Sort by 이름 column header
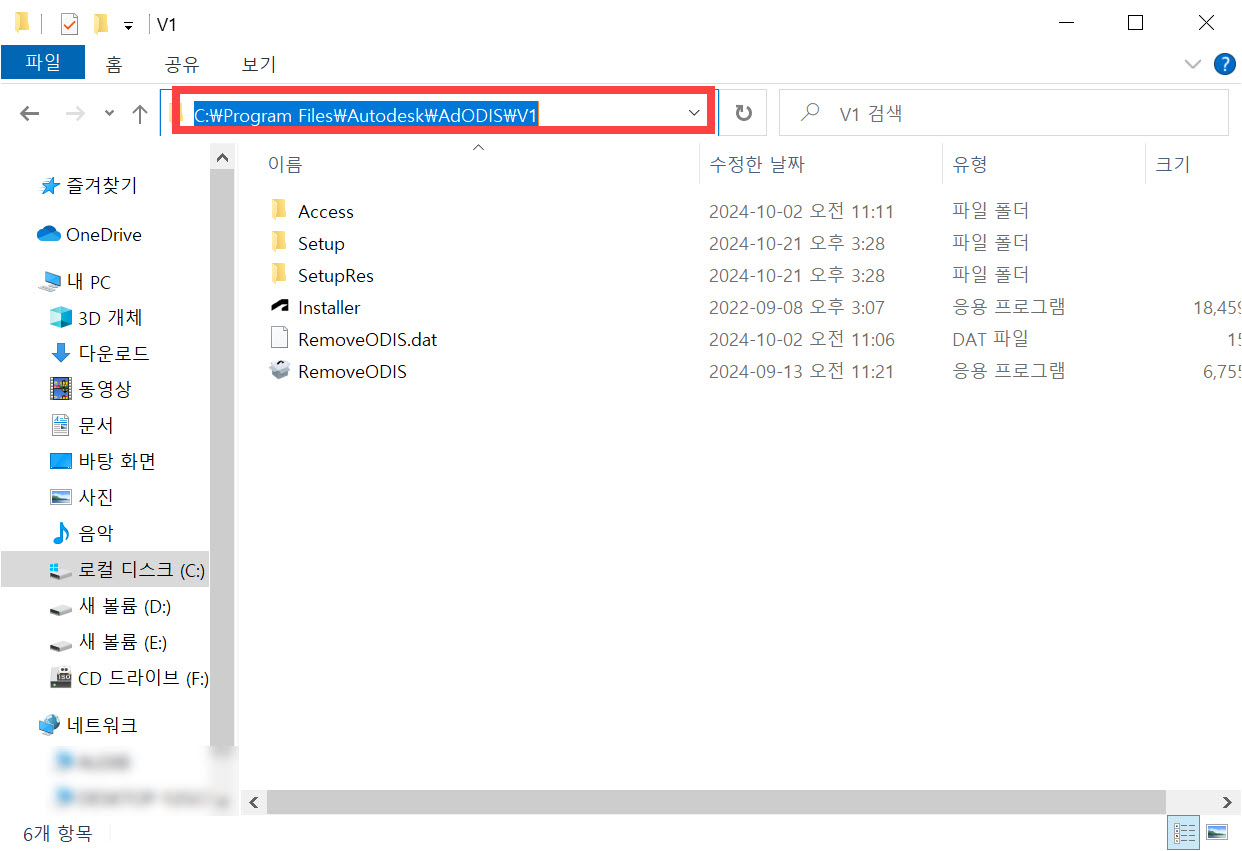The height and width of the screenshot is (851, 1242). click(x=285, y=164)
